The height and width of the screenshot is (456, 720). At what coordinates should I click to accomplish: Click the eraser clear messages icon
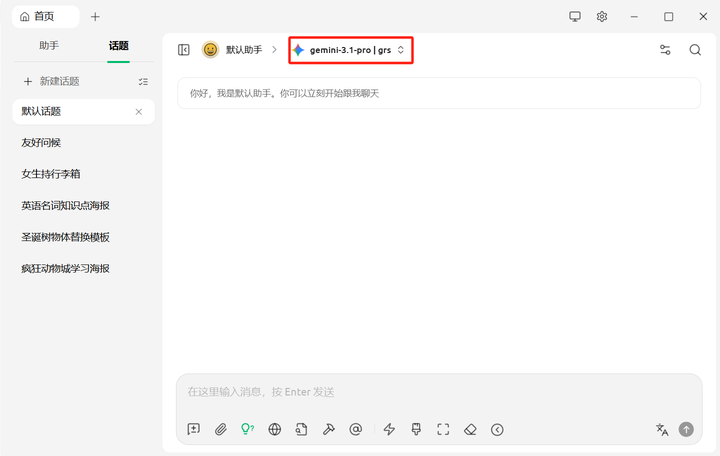pos(470,429)
